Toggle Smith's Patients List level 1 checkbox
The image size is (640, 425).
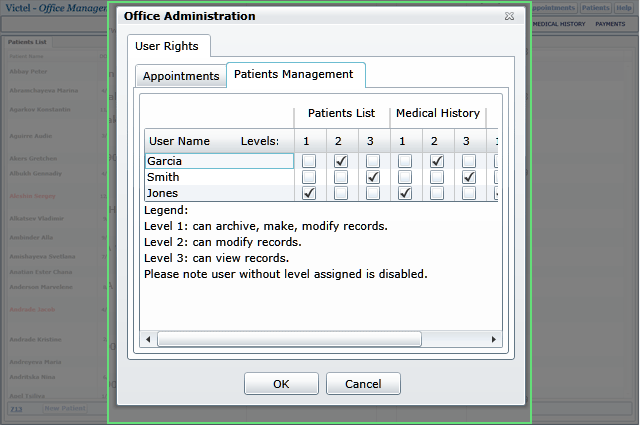(309, 177)
